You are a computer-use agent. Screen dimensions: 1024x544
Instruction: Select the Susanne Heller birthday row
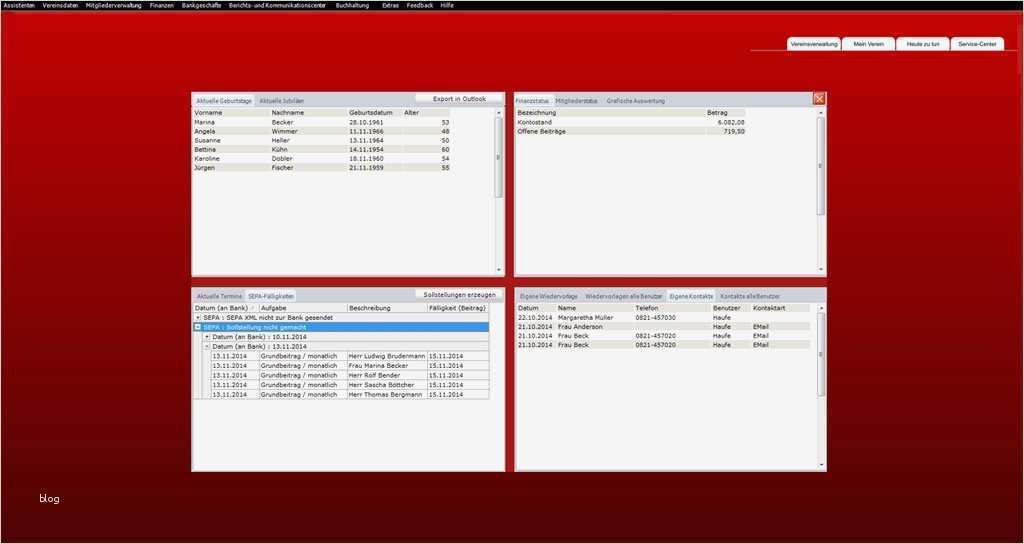pos(322,140)
